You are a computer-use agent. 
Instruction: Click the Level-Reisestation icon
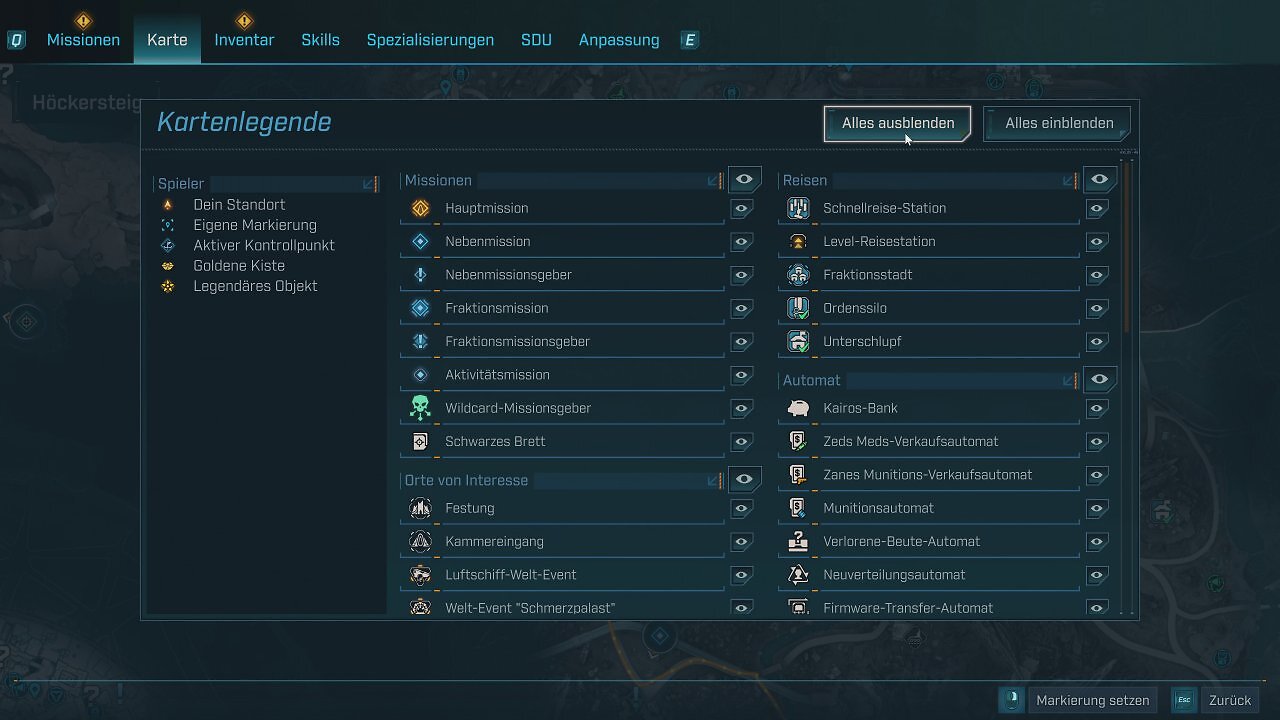pos(798,241)
